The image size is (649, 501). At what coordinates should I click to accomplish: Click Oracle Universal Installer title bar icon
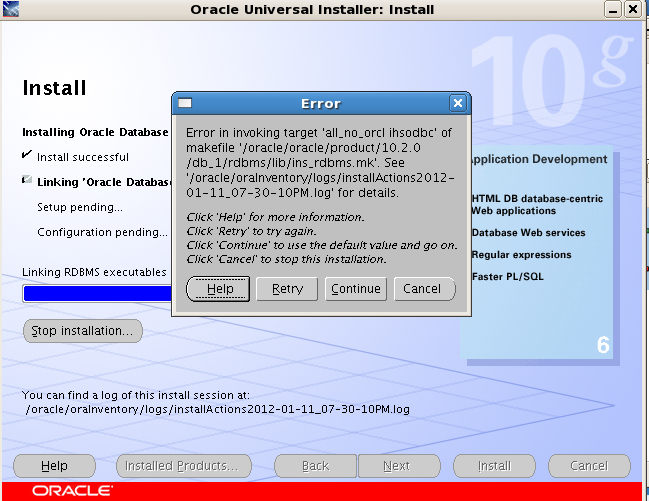[10, 9]
